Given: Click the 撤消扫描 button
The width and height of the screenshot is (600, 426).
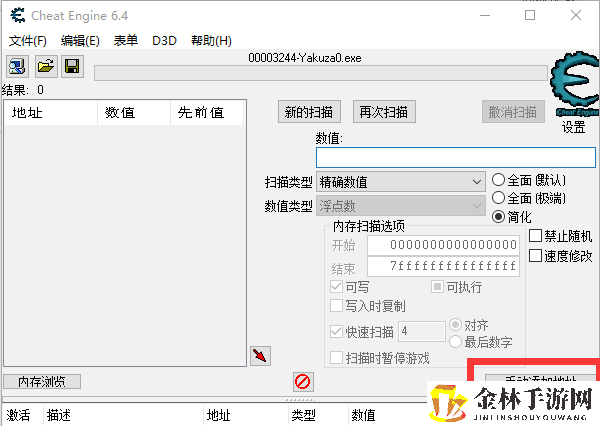Looking at the screenshot, I should tap(513, 112).
